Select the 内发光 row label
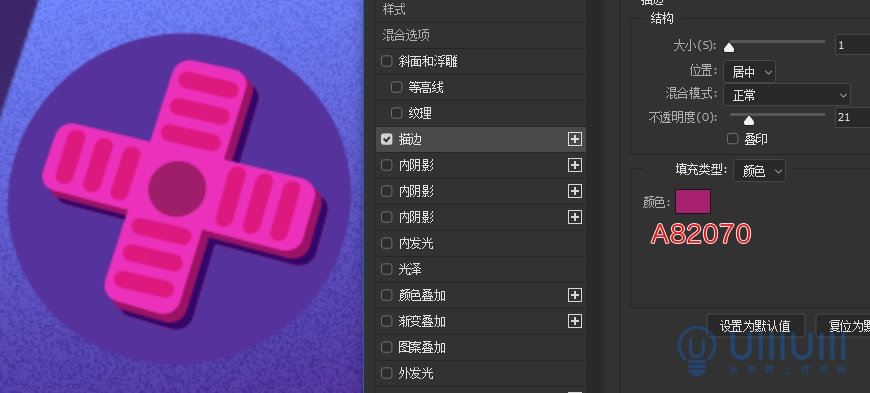Screen dimensions: 870x393 pos(416,243)
